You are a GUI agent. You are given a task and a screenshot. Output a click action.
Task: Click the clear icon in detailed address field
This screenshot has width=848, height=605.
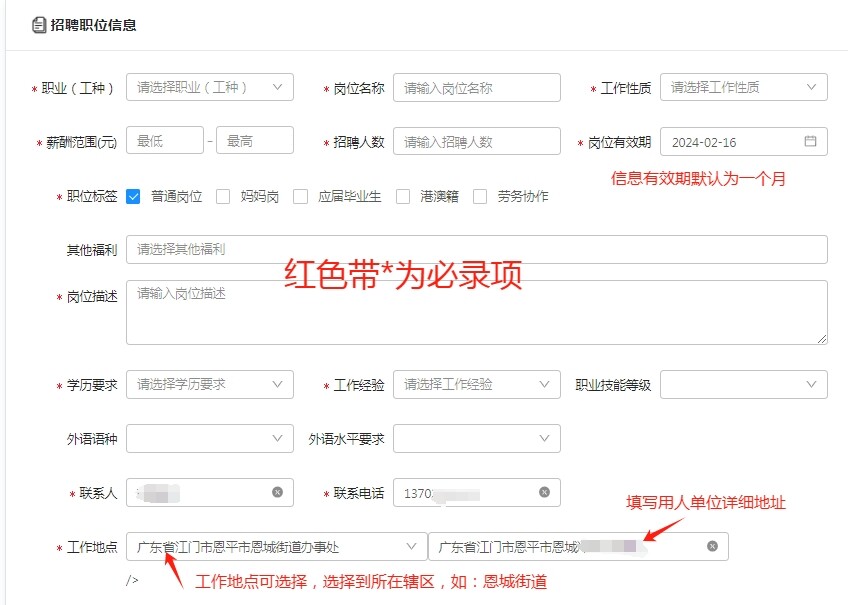pos(712,546)
